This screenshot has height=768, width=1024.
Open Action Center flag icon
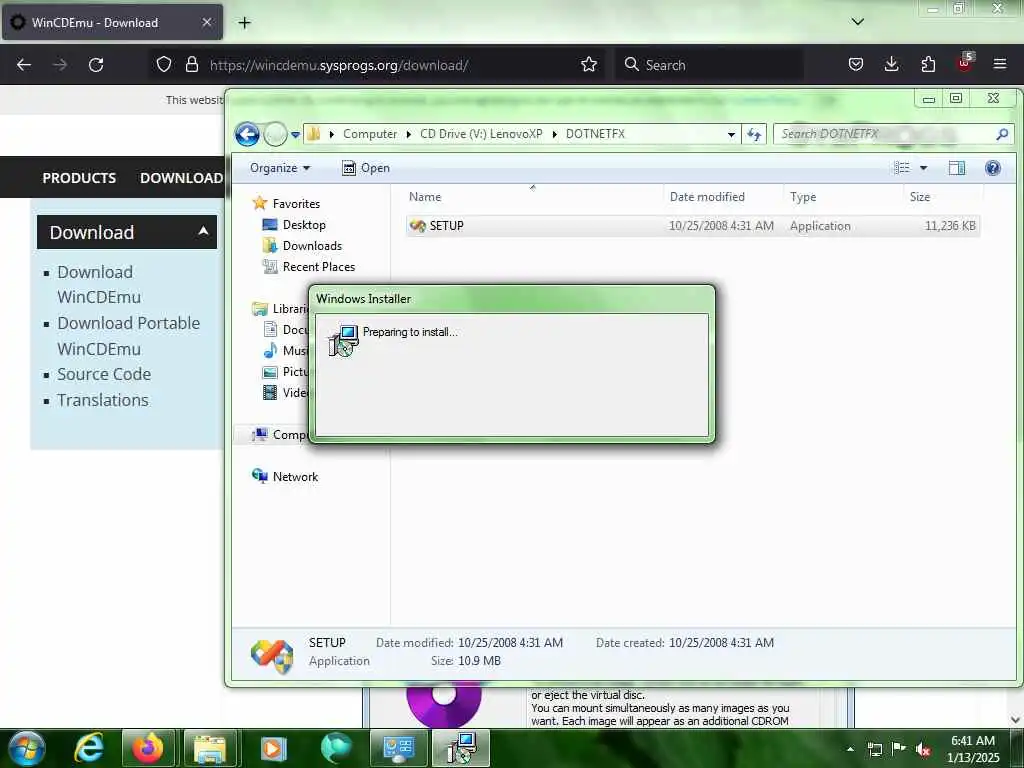899,749
